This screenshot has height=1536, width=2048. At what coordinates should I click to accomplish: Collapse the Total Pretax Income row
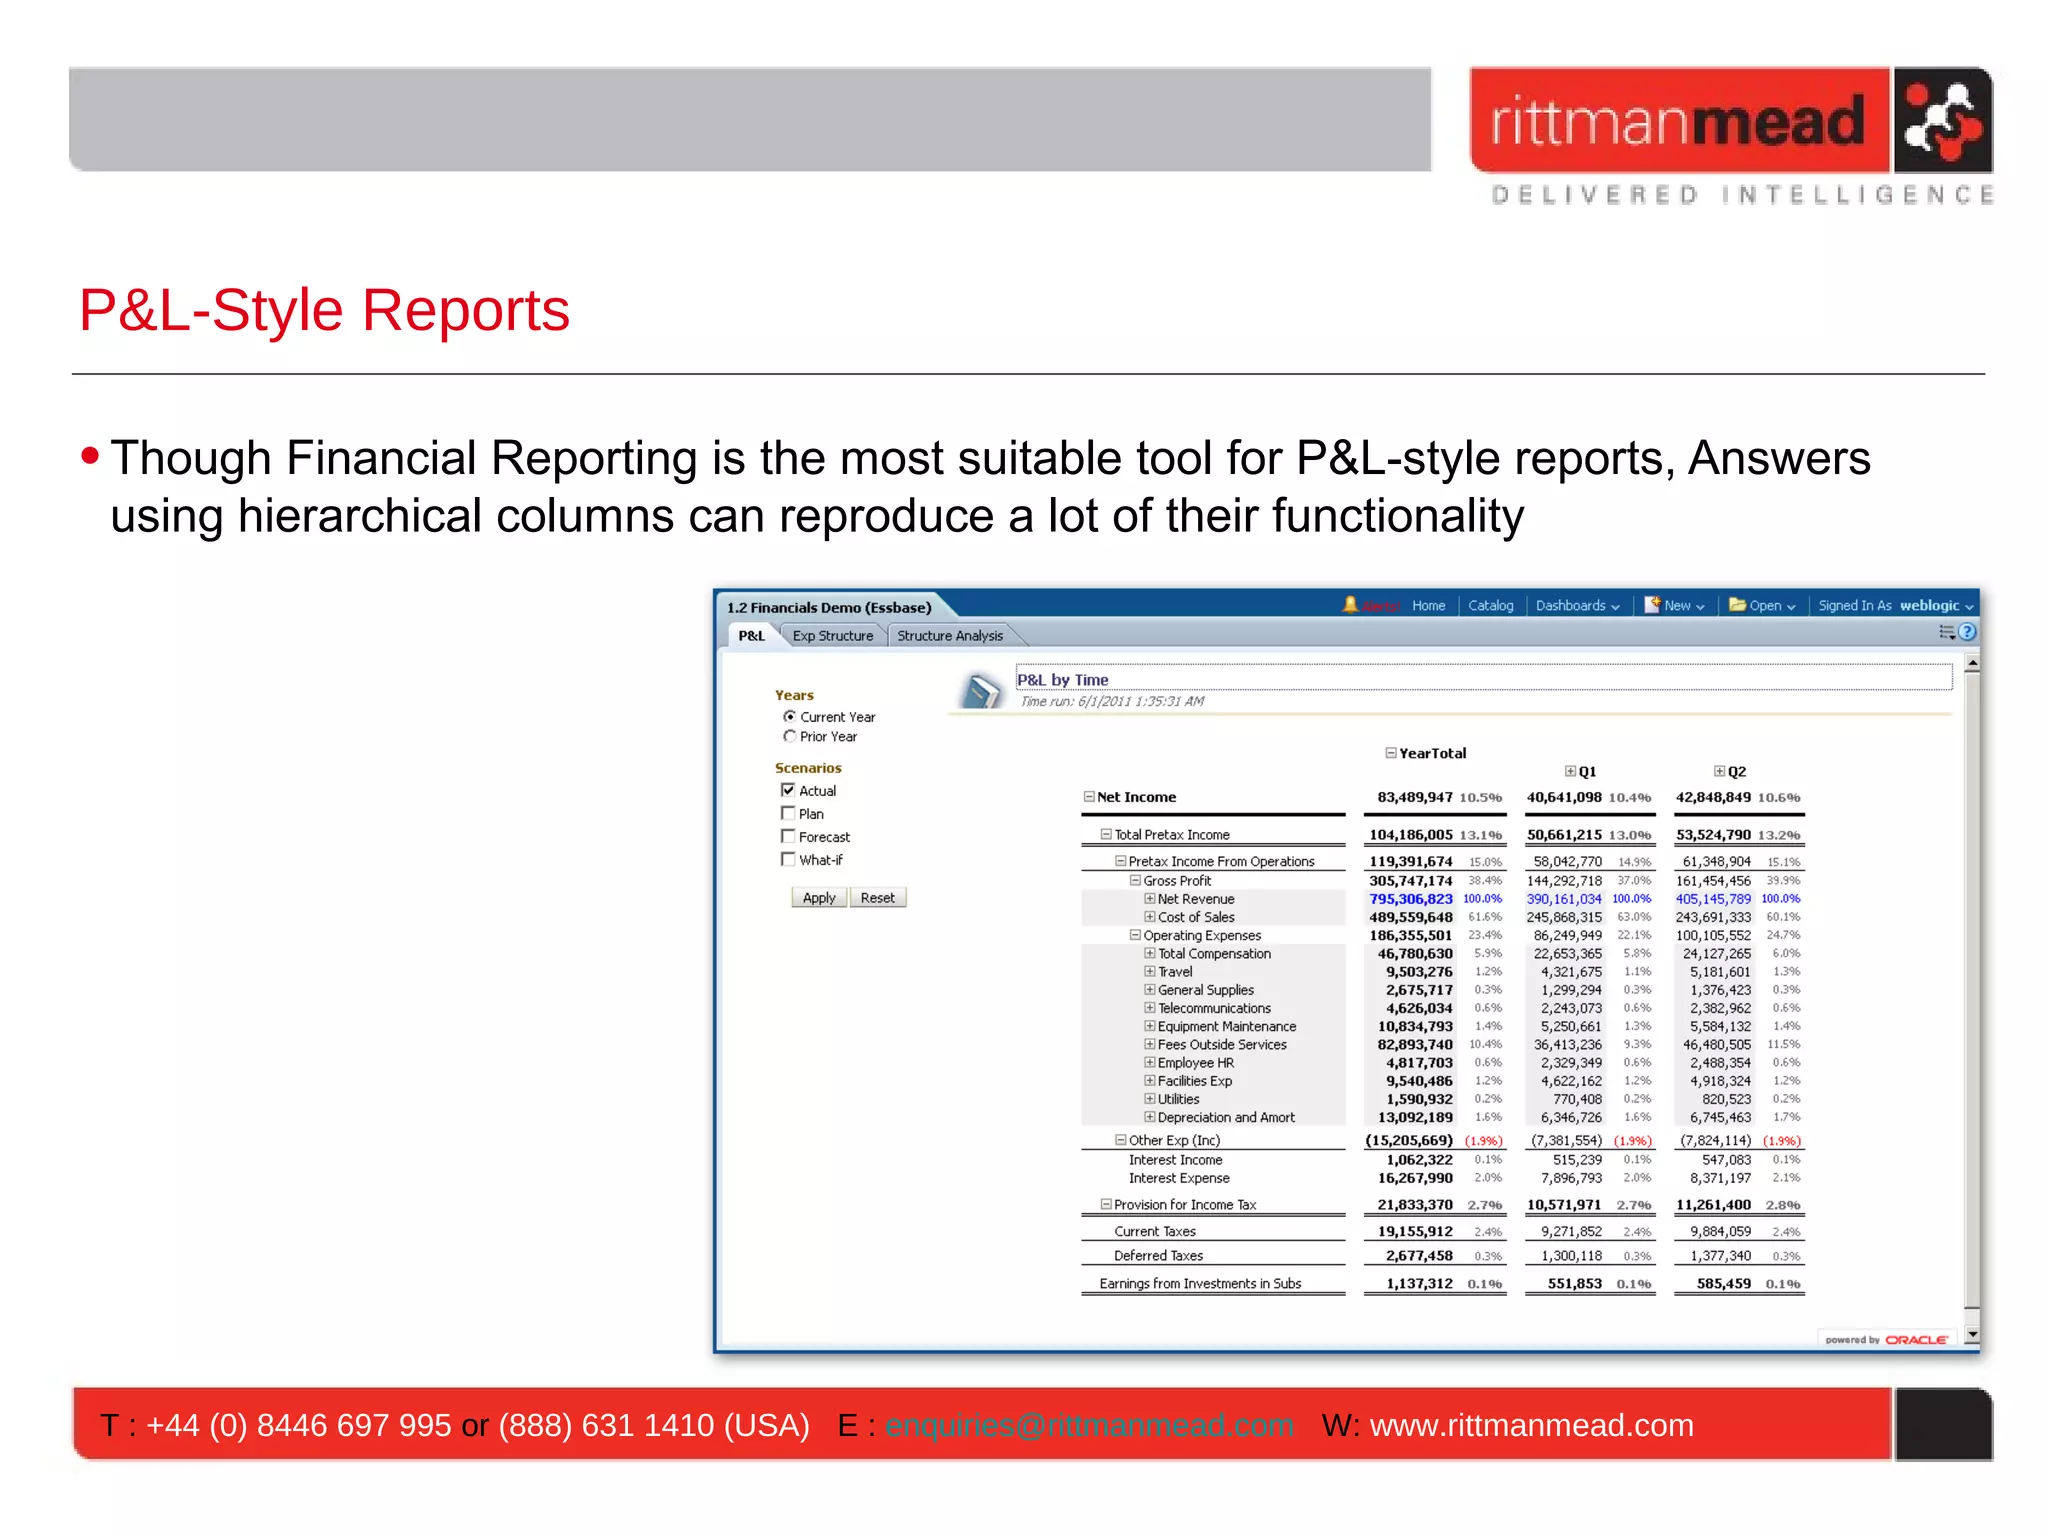click(x=1106, y=834)
